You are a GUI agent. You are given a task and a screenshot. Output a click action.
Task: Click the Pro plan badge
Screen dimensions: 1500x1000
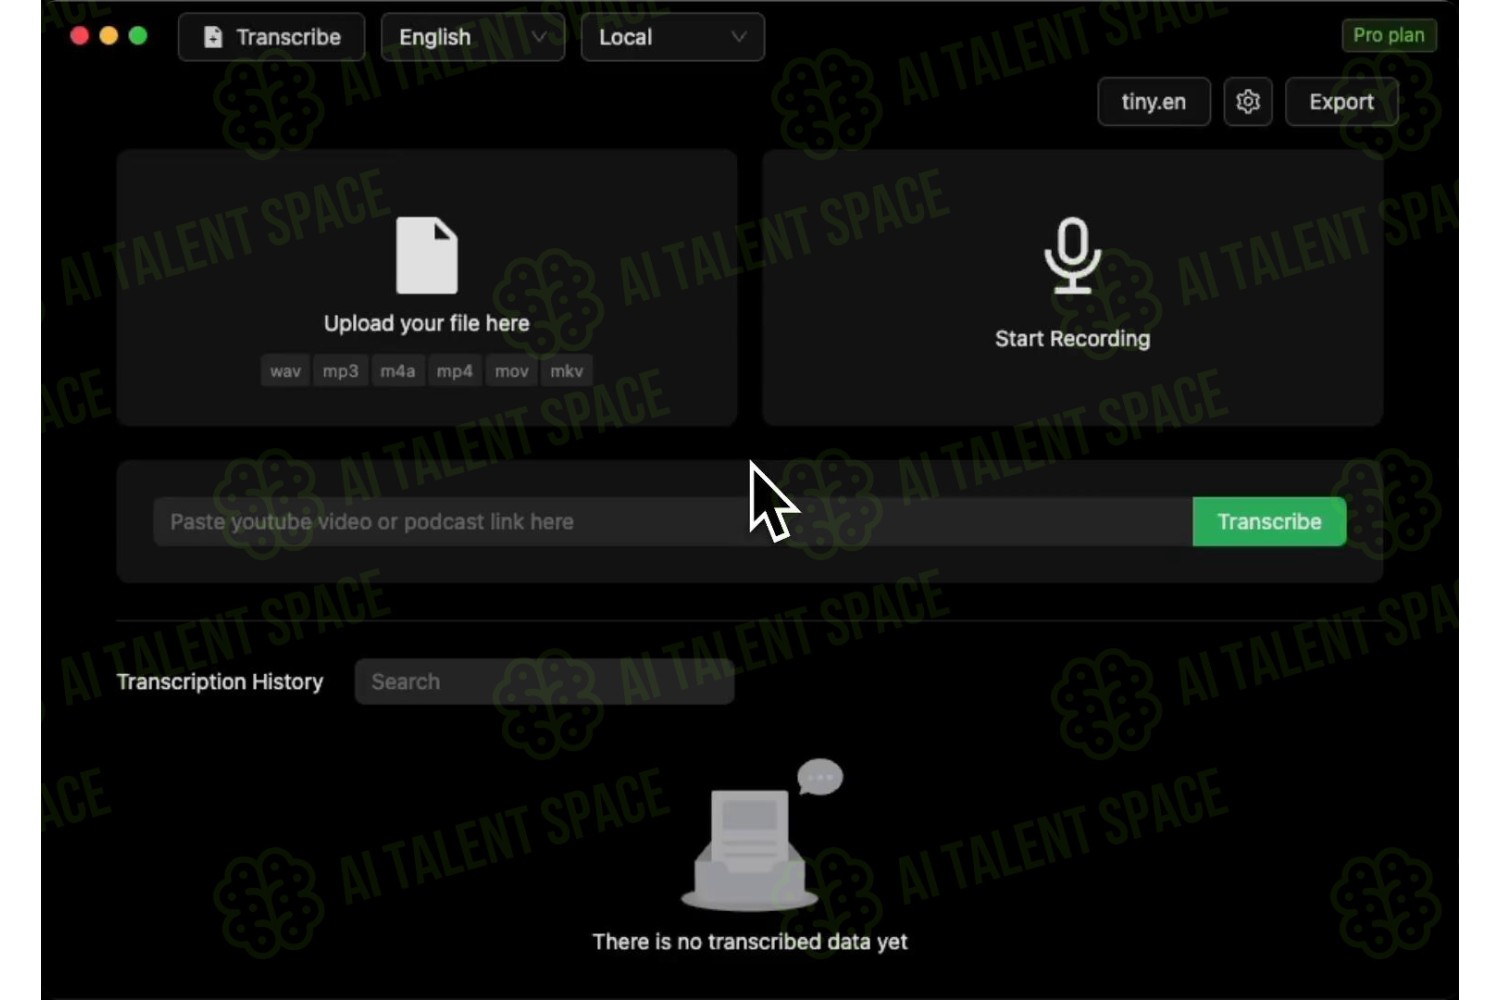1389,35
